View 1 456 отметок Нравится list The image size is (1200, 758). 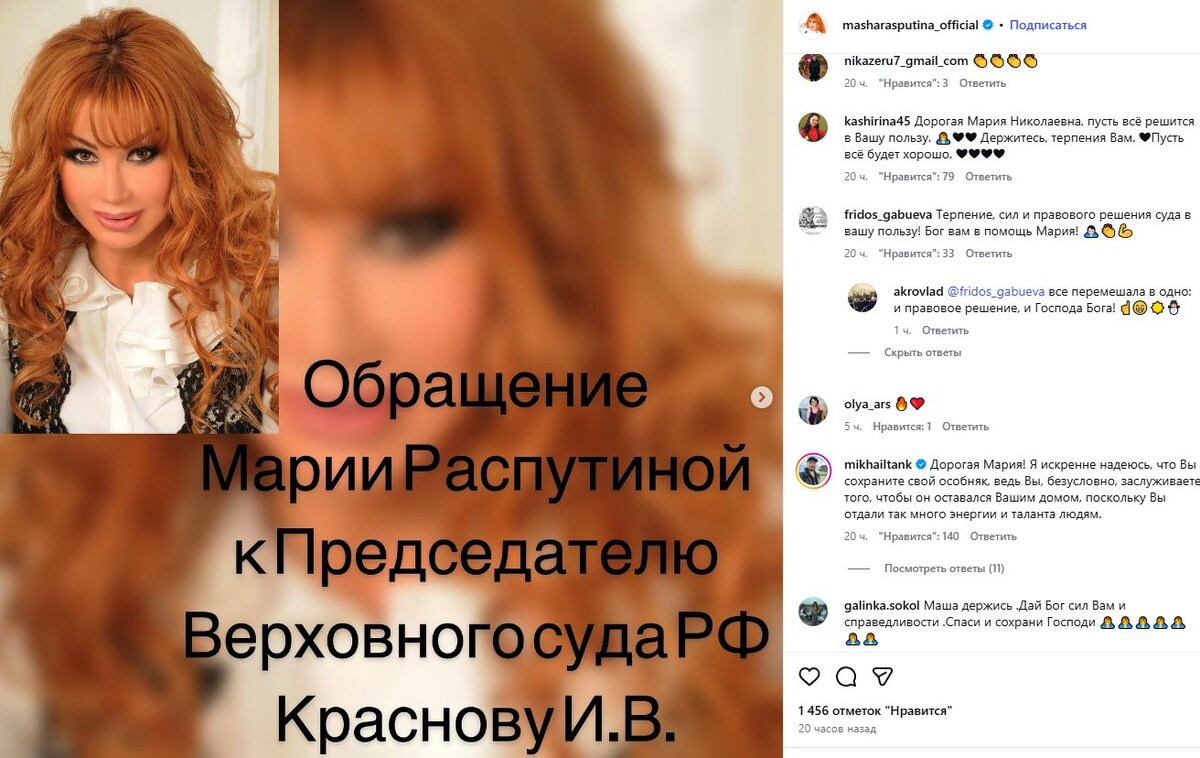pos(875,711)
